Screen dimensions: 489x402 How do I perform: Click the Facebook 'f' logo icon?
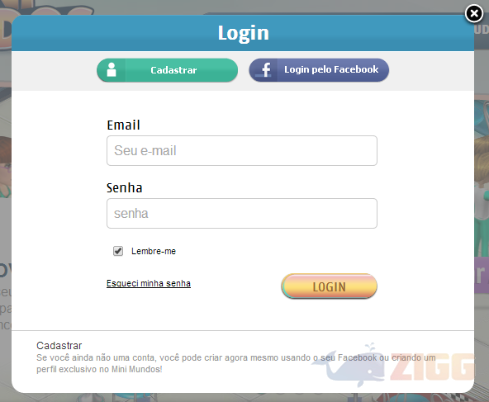pyautogui.click(x=266, y=70)
